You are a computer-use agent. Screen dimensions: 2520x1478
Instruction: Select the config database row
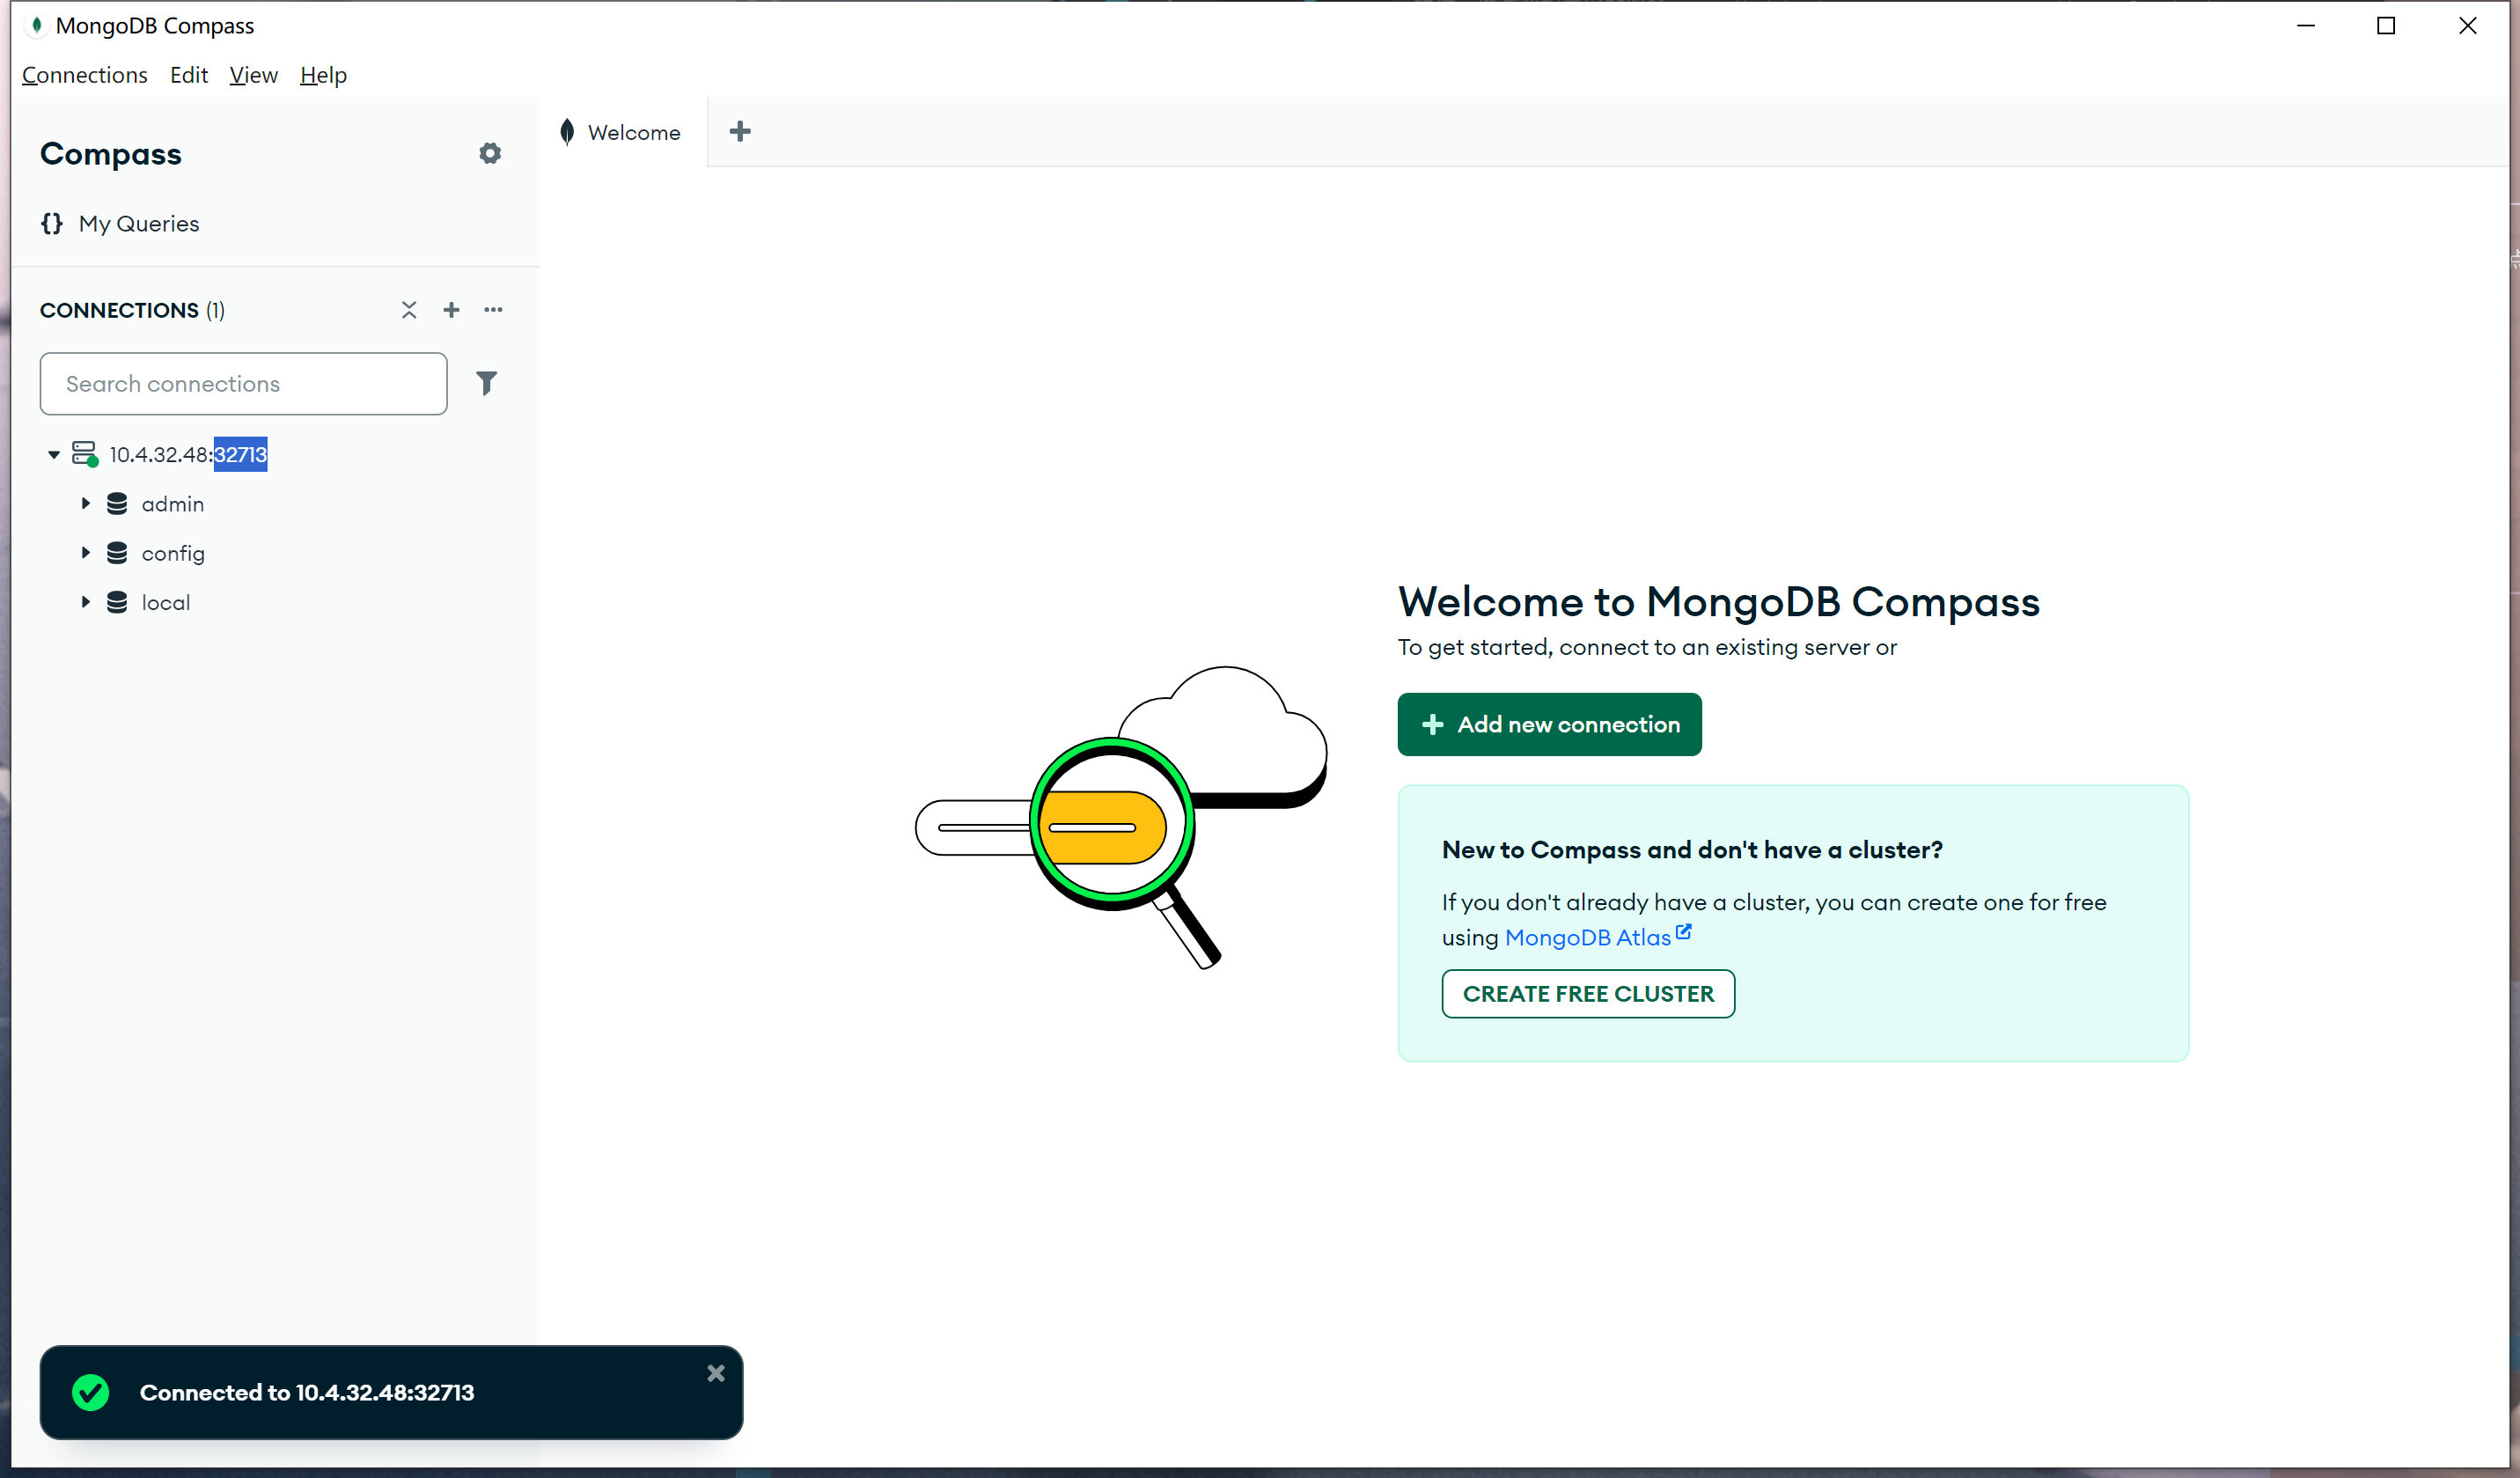click(x=275, y=552)
